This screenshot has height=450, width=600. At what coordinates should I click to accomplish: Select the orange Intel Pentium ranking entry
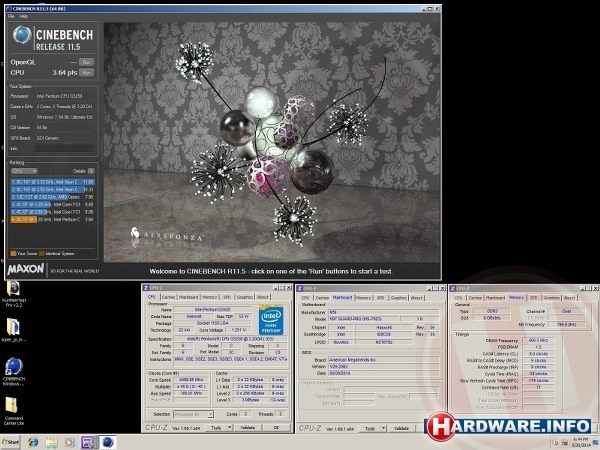click(x=52, y=220)
